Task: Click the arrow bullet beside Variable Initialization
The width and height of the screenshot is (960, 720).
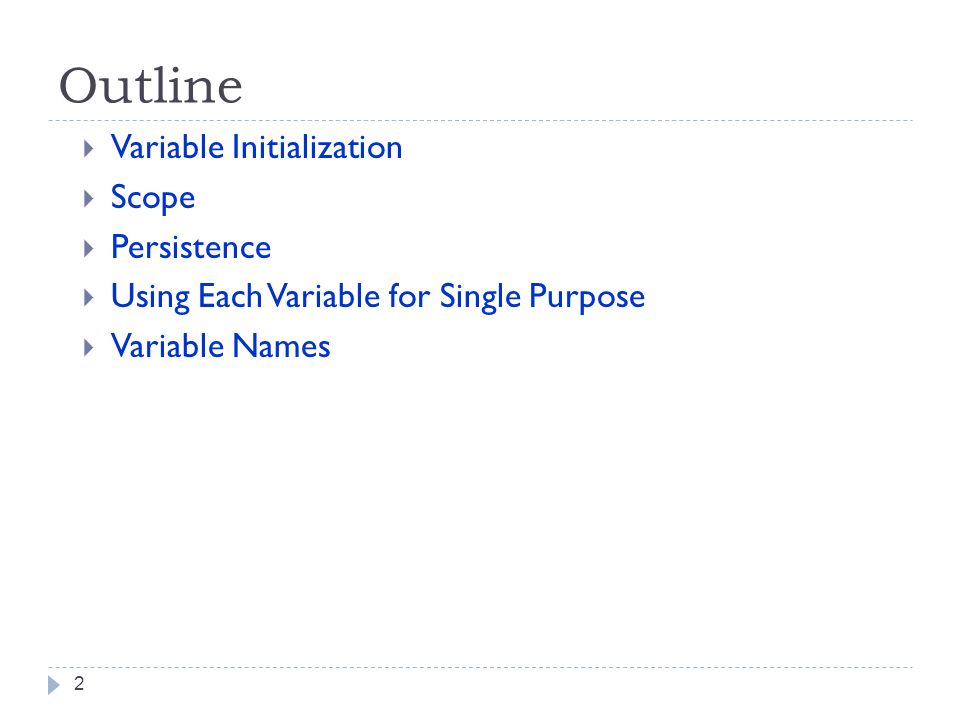Action: point(89,148)
